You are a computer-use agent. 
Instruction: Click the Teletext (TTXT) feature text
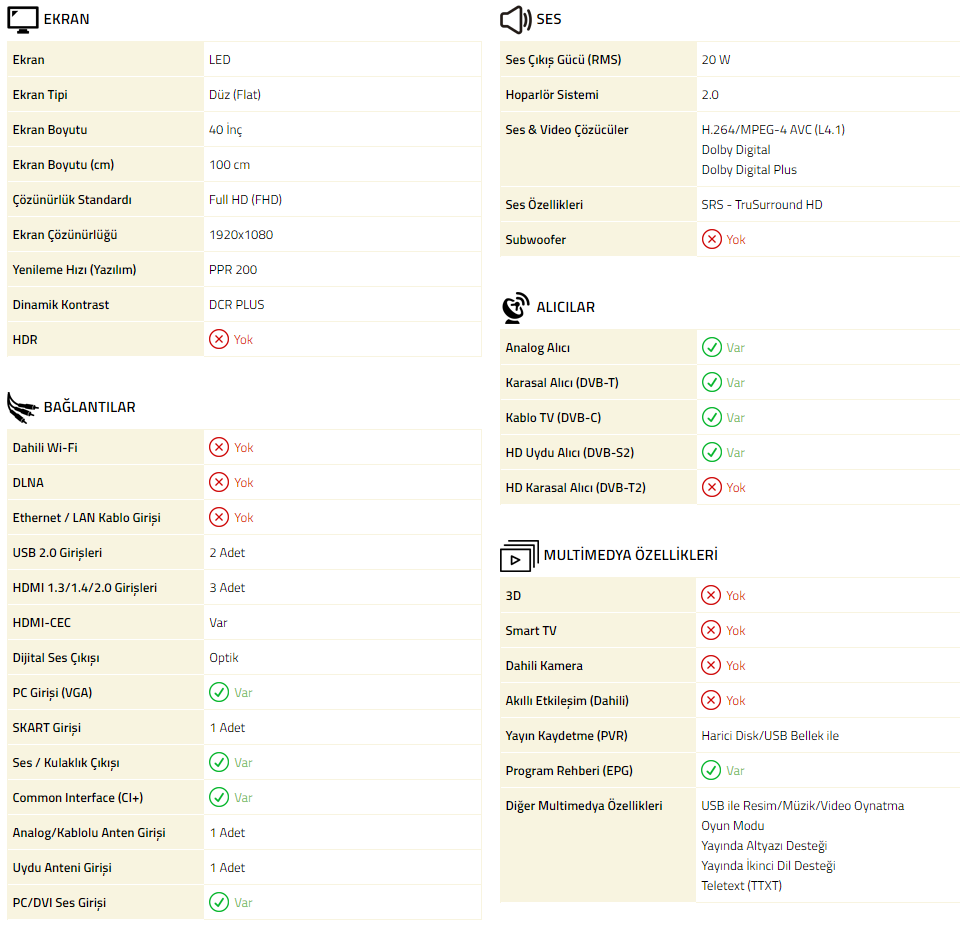coord(741,885)
